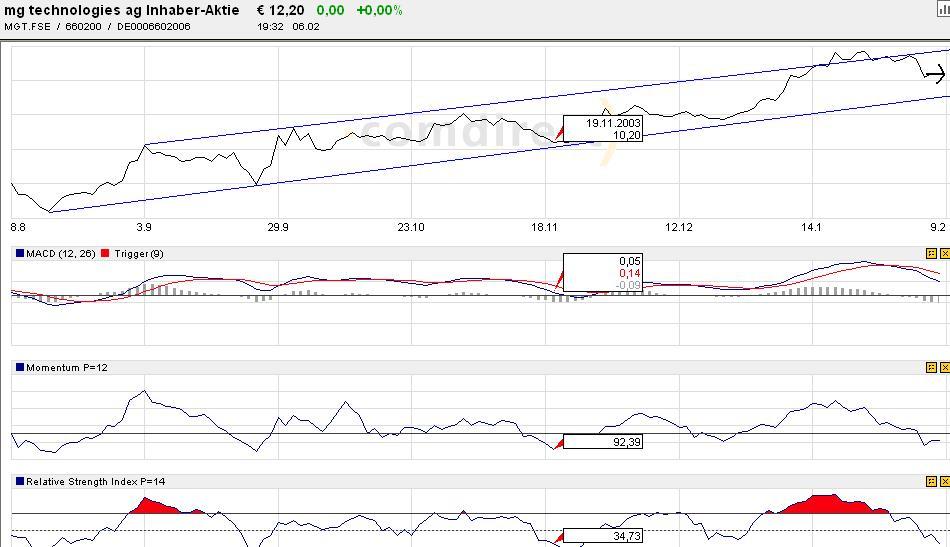Screen dimensions: 950x547
Task: Click the 9.2 date label on axis
Action: click(938, 227)
